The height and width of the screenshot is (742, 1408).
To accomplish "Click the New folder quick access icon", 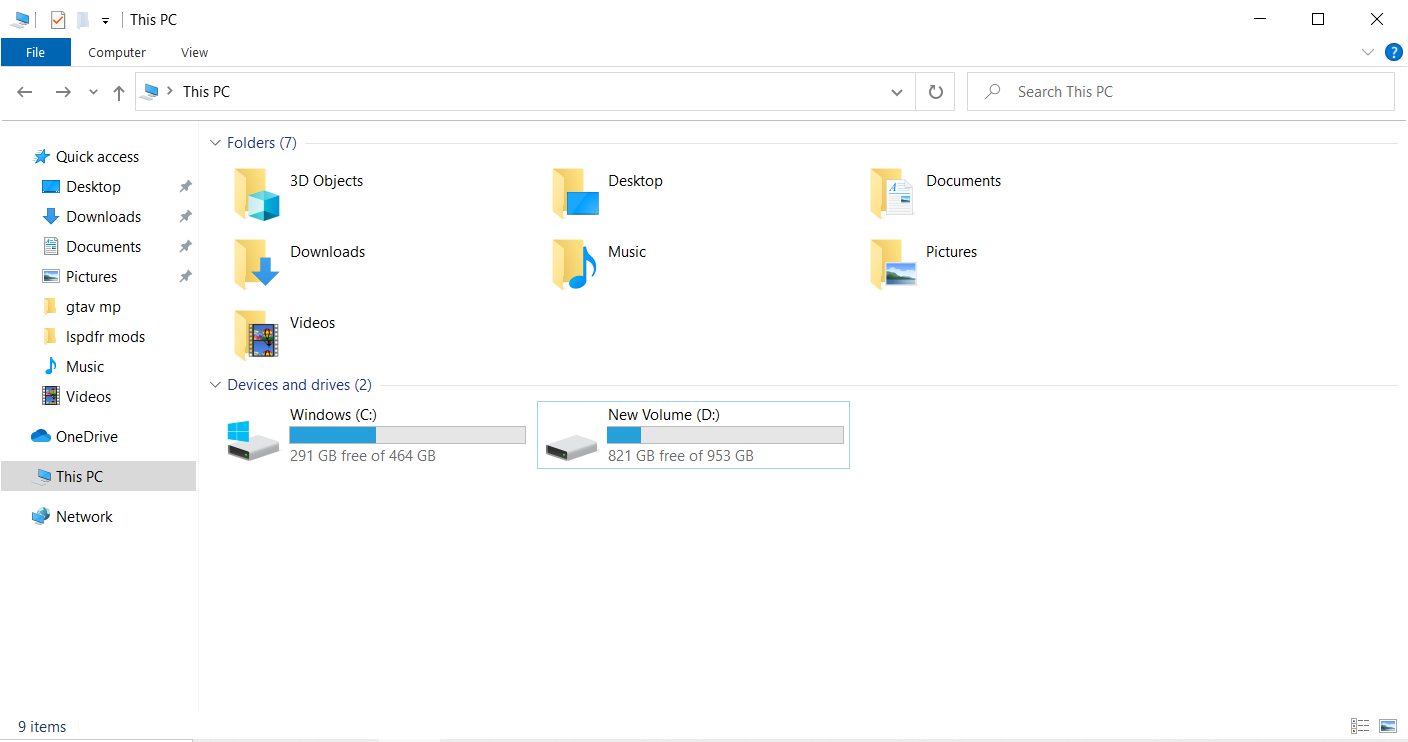I will click(83, 19).
